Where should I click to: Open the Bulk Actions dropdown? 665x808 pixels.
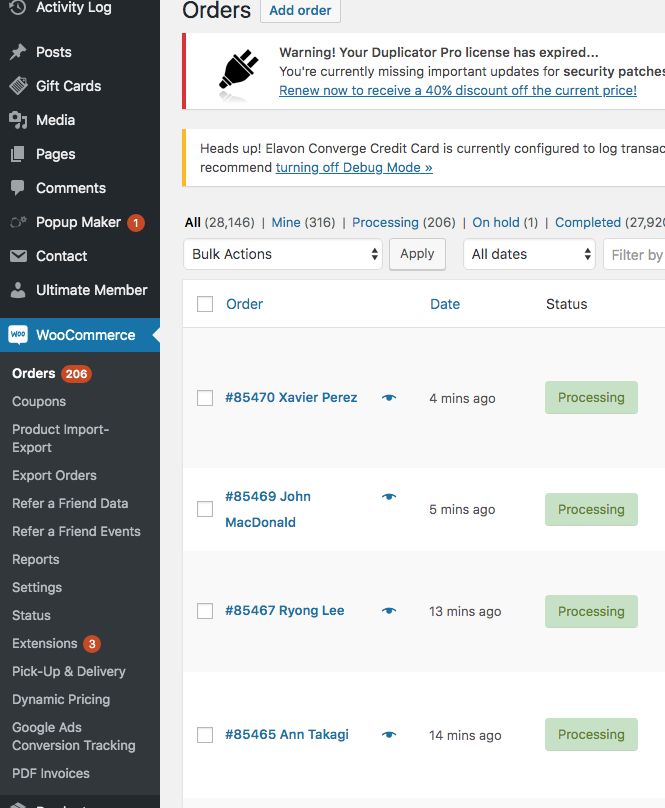point(283,254)
